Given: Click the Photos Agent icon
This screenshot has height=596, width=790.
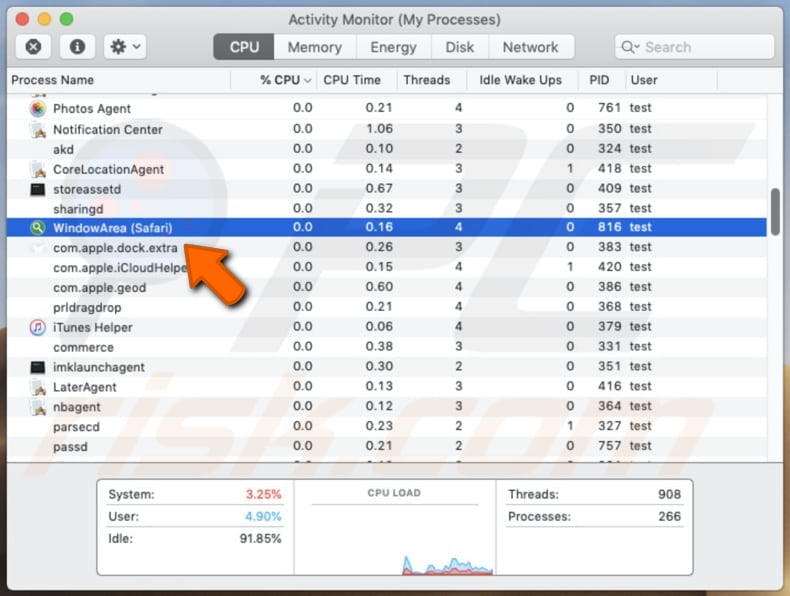Looking at the screenshot, I should point(38,108).
